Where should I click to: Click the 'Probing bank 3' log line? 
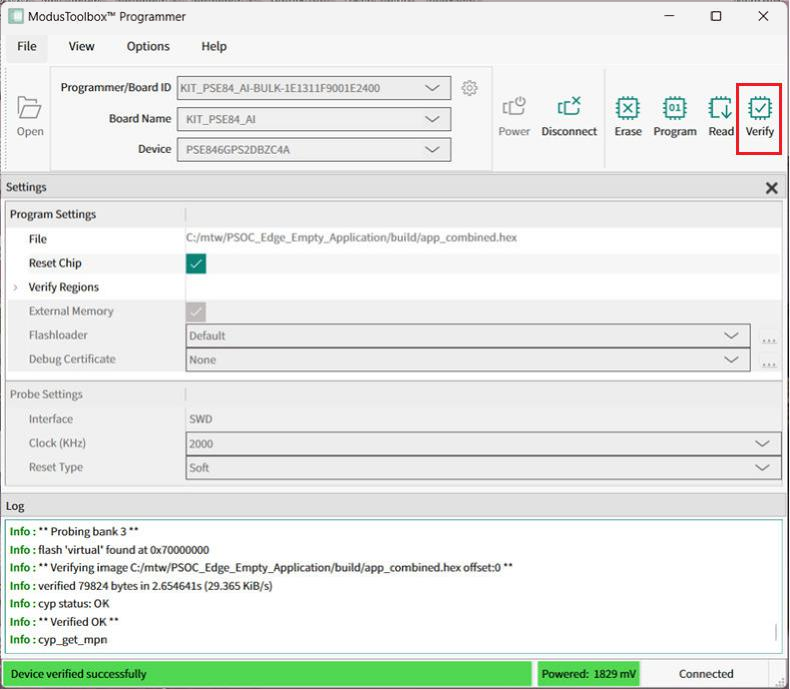point(74,532)
